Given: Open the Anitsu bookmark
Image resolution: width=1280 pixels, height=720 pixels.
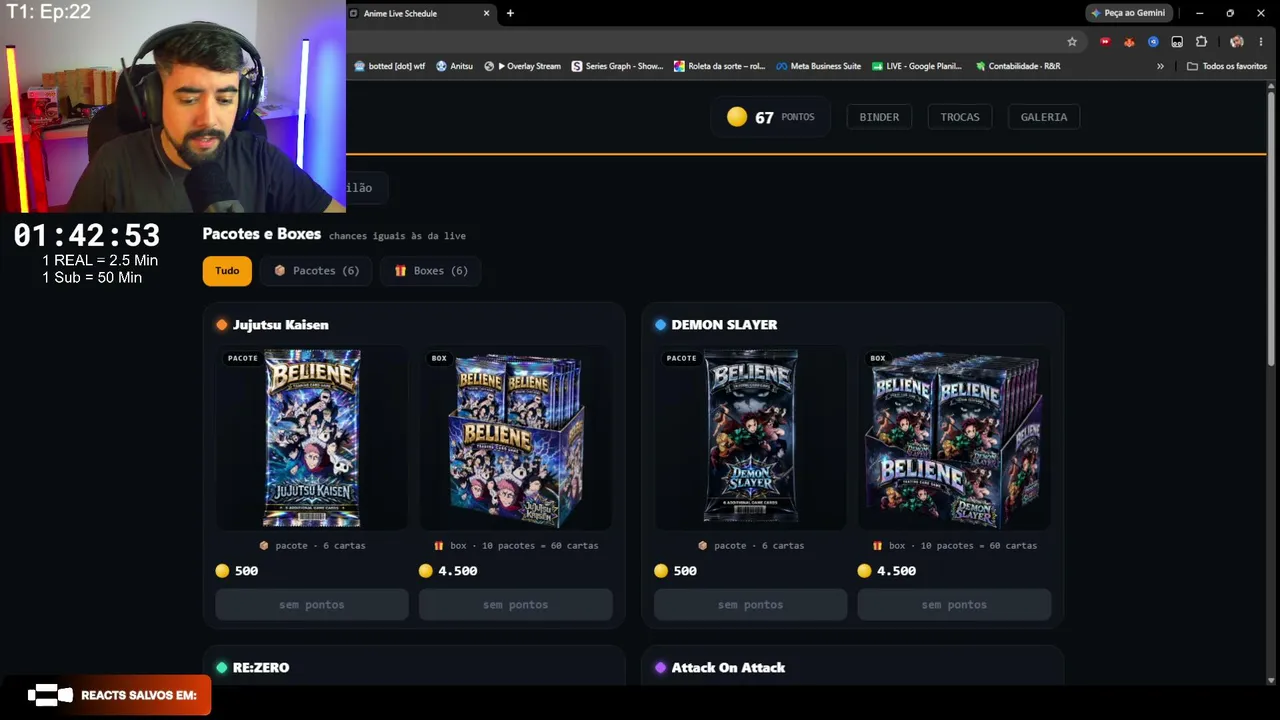Looking at the screenshot, I should pos(454,66).
